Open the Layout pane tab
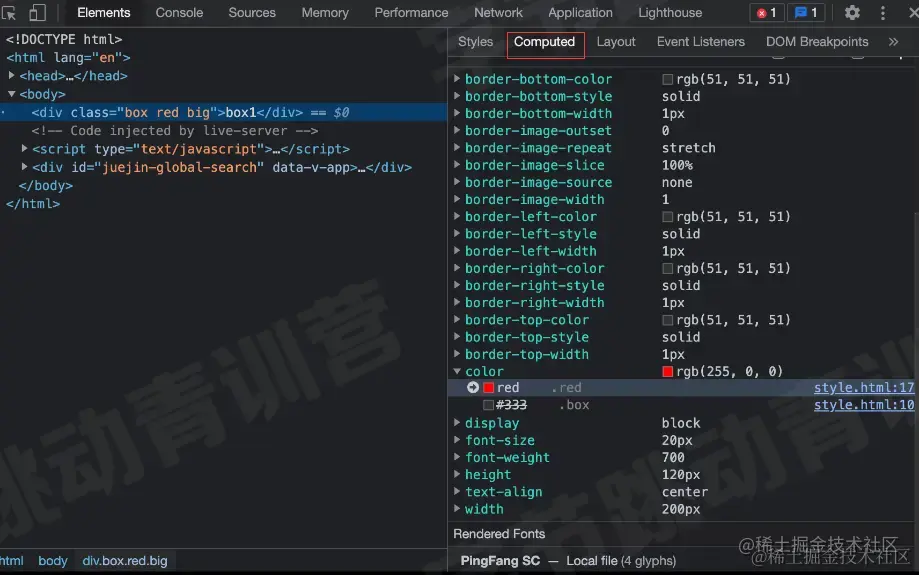 click(x=616, y=42)
